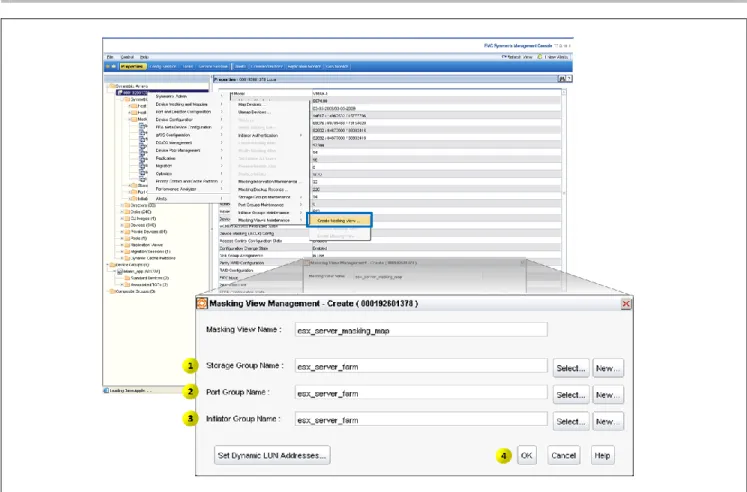
Task: Cancel the Masking View Management dialog
Action: pos(564,455)
